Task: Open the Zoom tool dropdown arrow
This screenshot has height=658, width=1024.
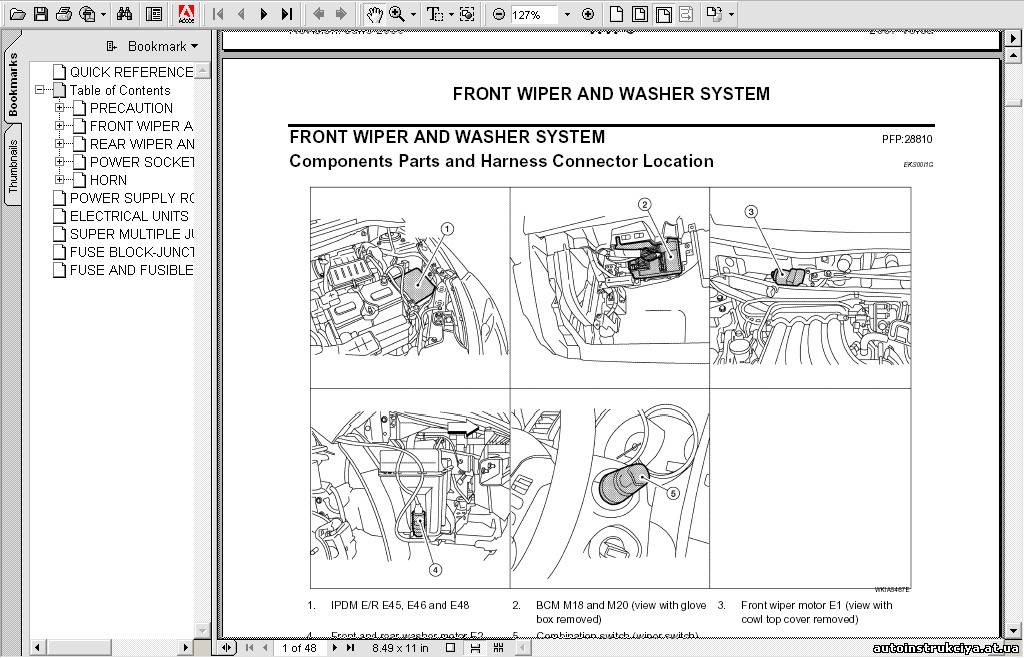Action: click(413, 14)
